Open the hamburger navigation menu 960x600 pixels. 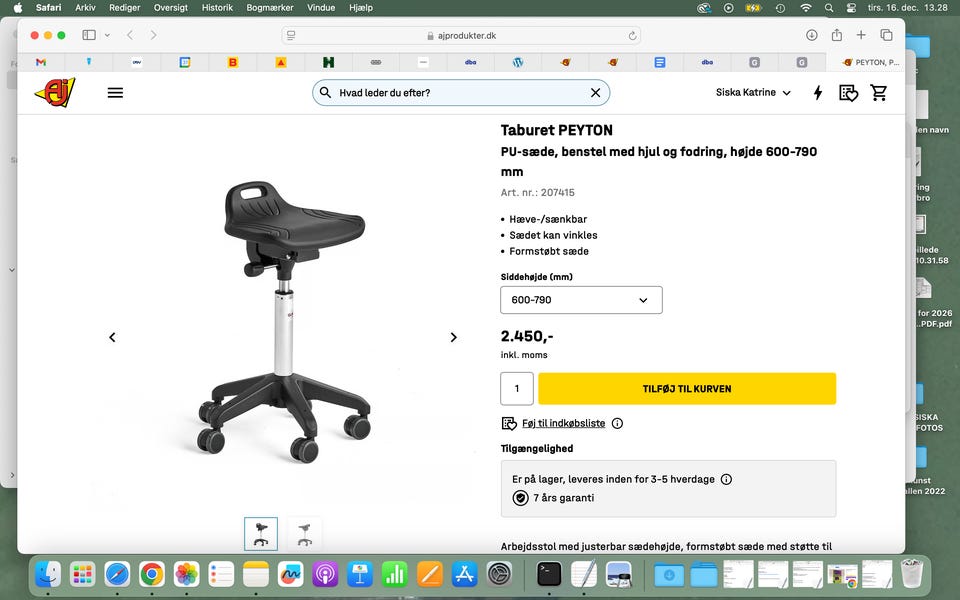(x=115, y=92)
